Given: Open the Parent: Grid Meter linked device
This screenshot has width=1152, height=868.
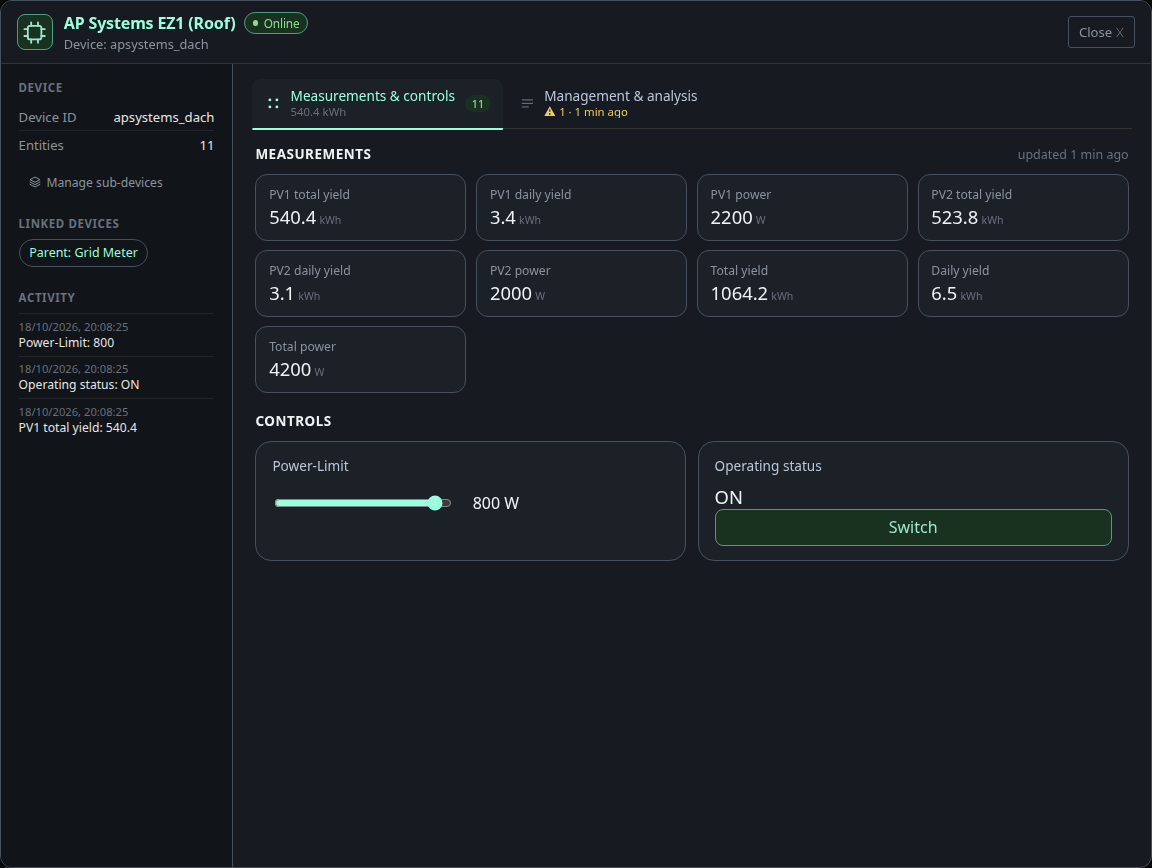Looking at the screenshot, I should tap(83, 253).
